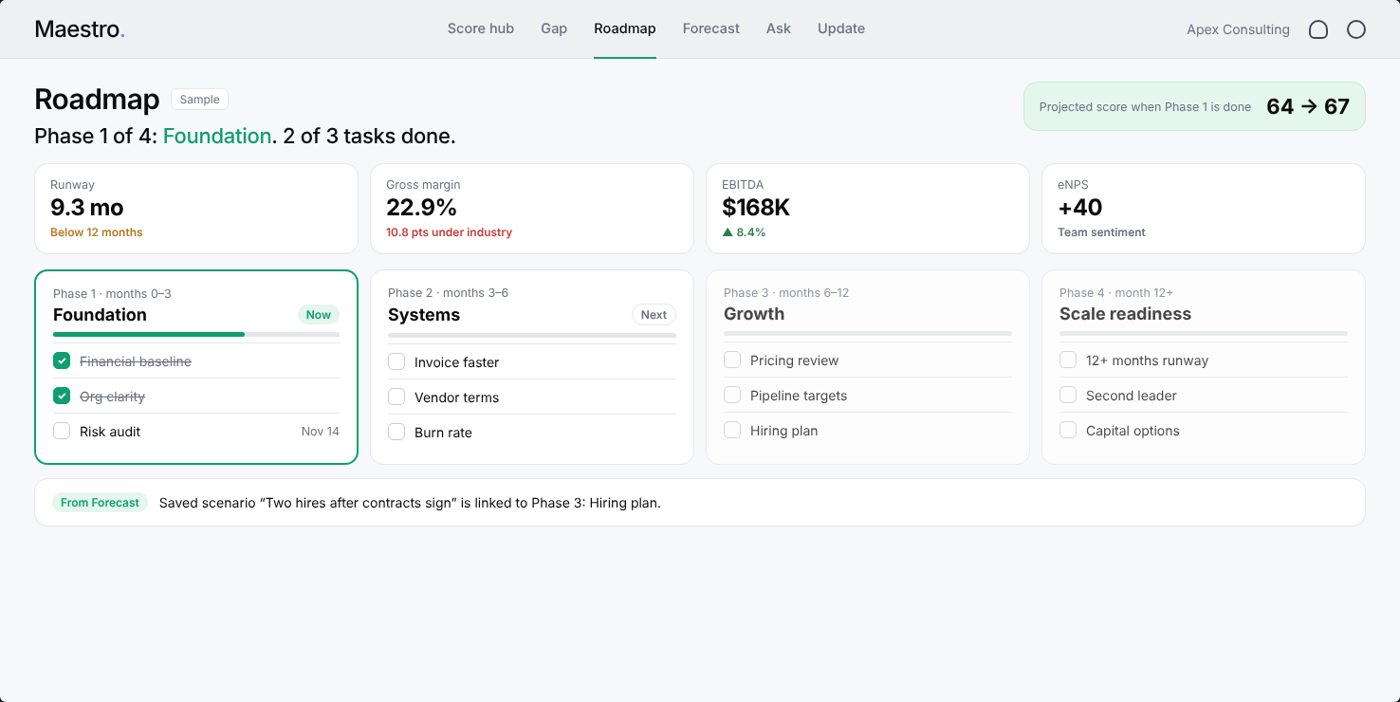Open the Gross margin 22.9% card
1400x702 pixels.
(x=532, y=208)
